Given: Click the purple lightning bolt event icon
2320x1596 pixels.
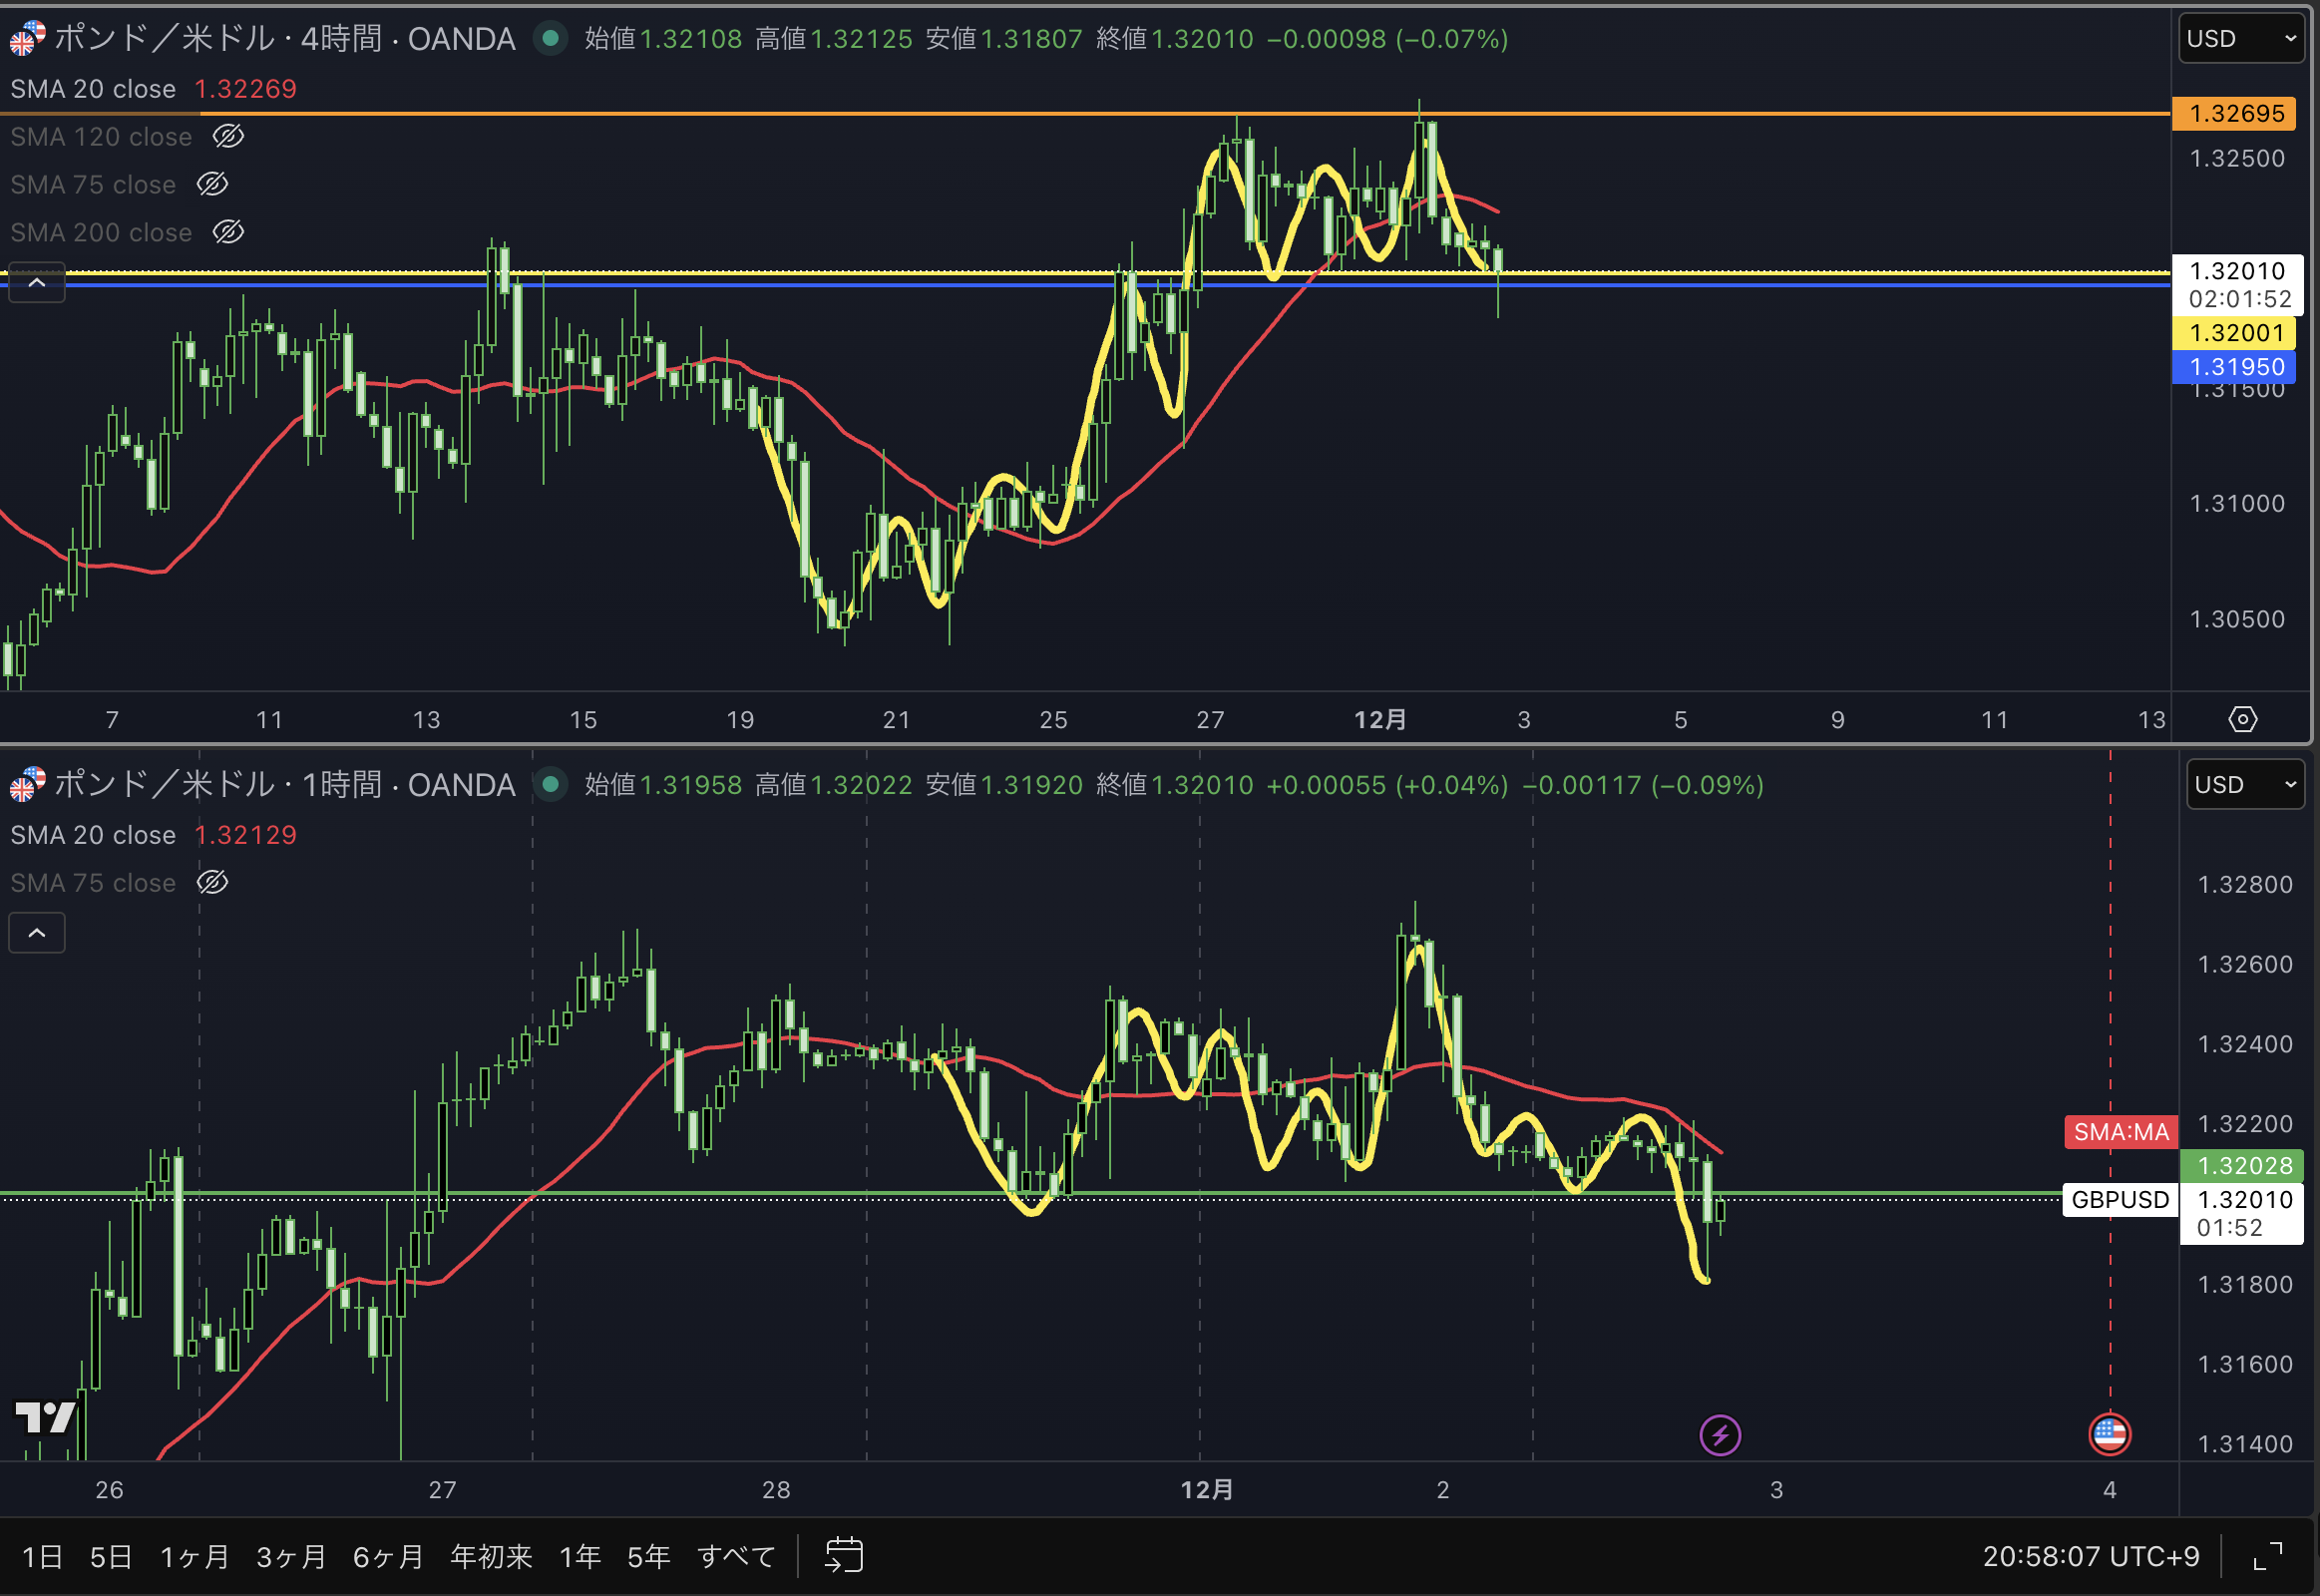Looking at the screenshot, I should [1720, 1436].
